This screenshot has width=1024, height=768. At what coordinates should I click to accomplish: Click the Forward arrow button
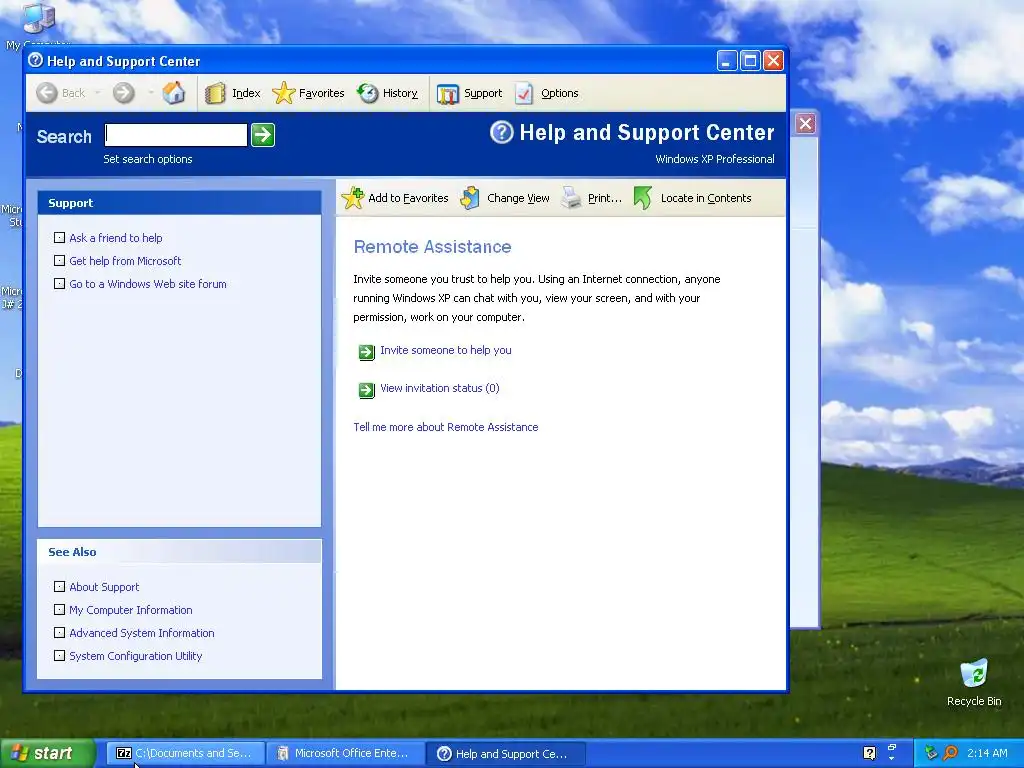[x=123, y=93]
